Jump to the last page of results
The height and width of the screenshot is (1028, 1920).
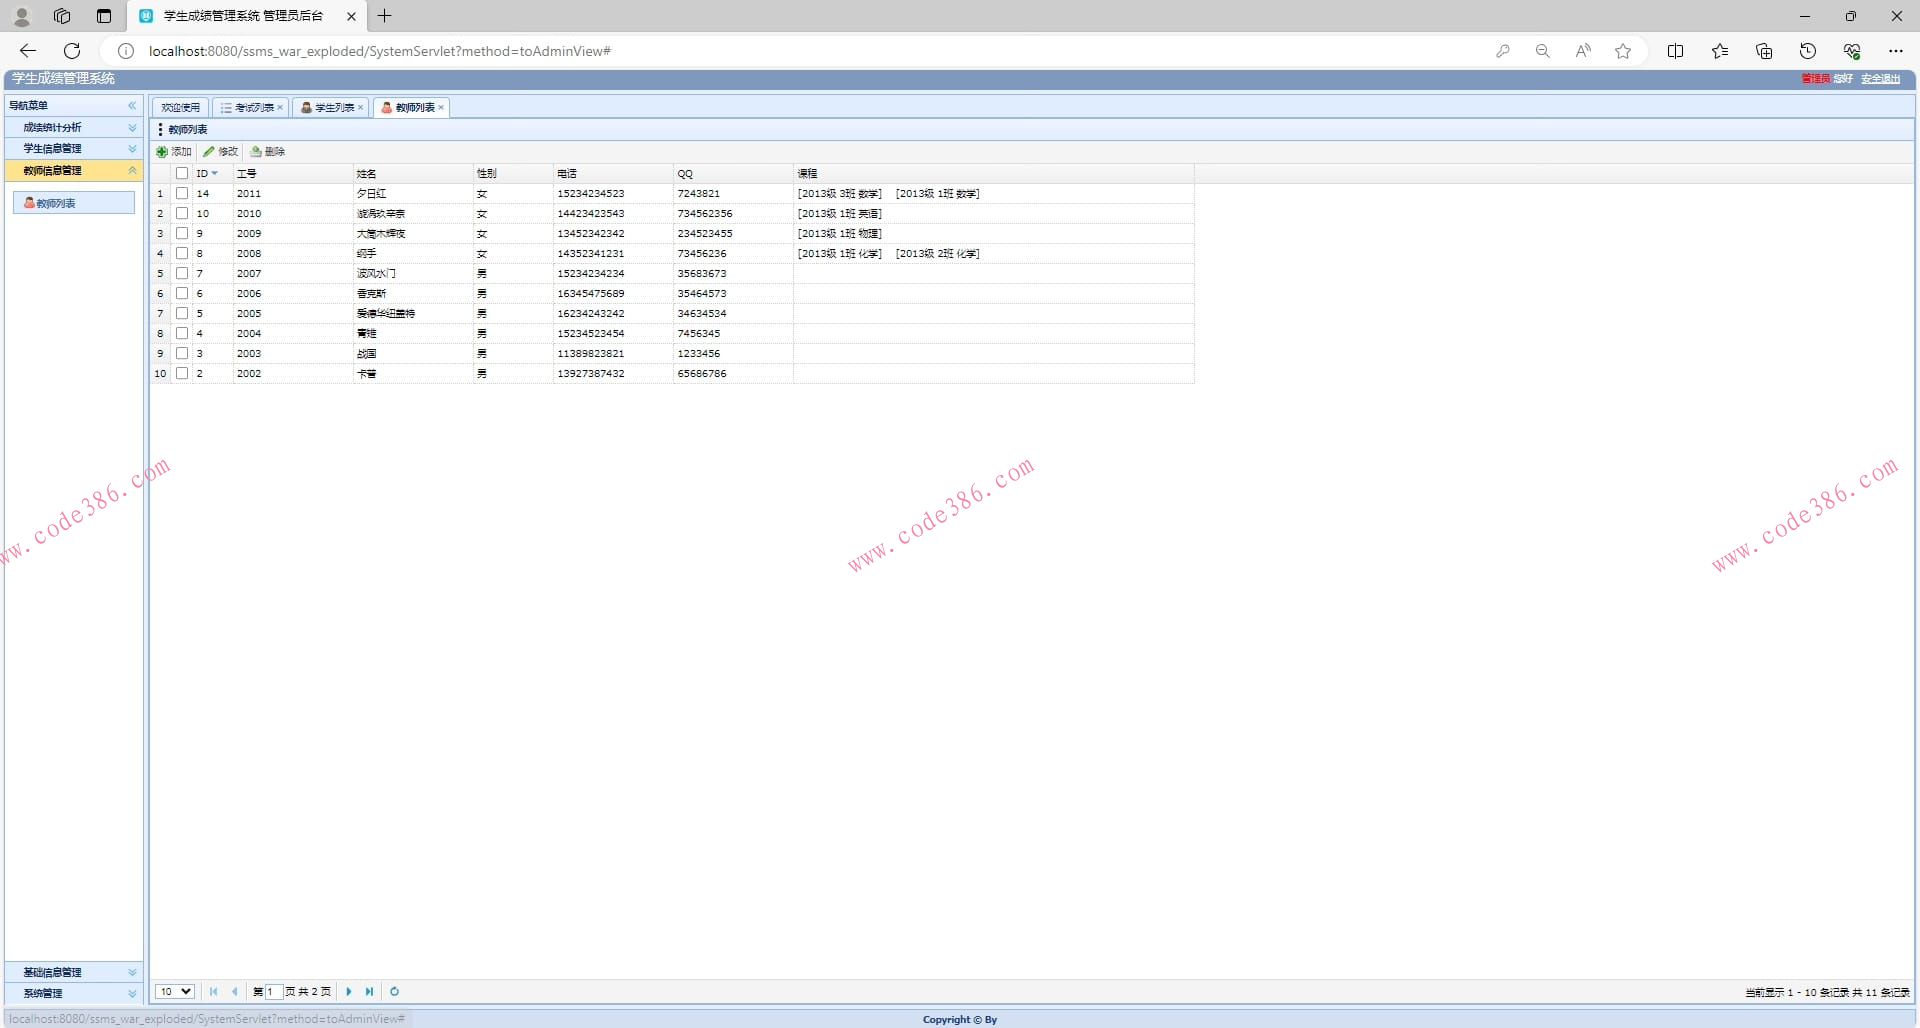[369, 992]
